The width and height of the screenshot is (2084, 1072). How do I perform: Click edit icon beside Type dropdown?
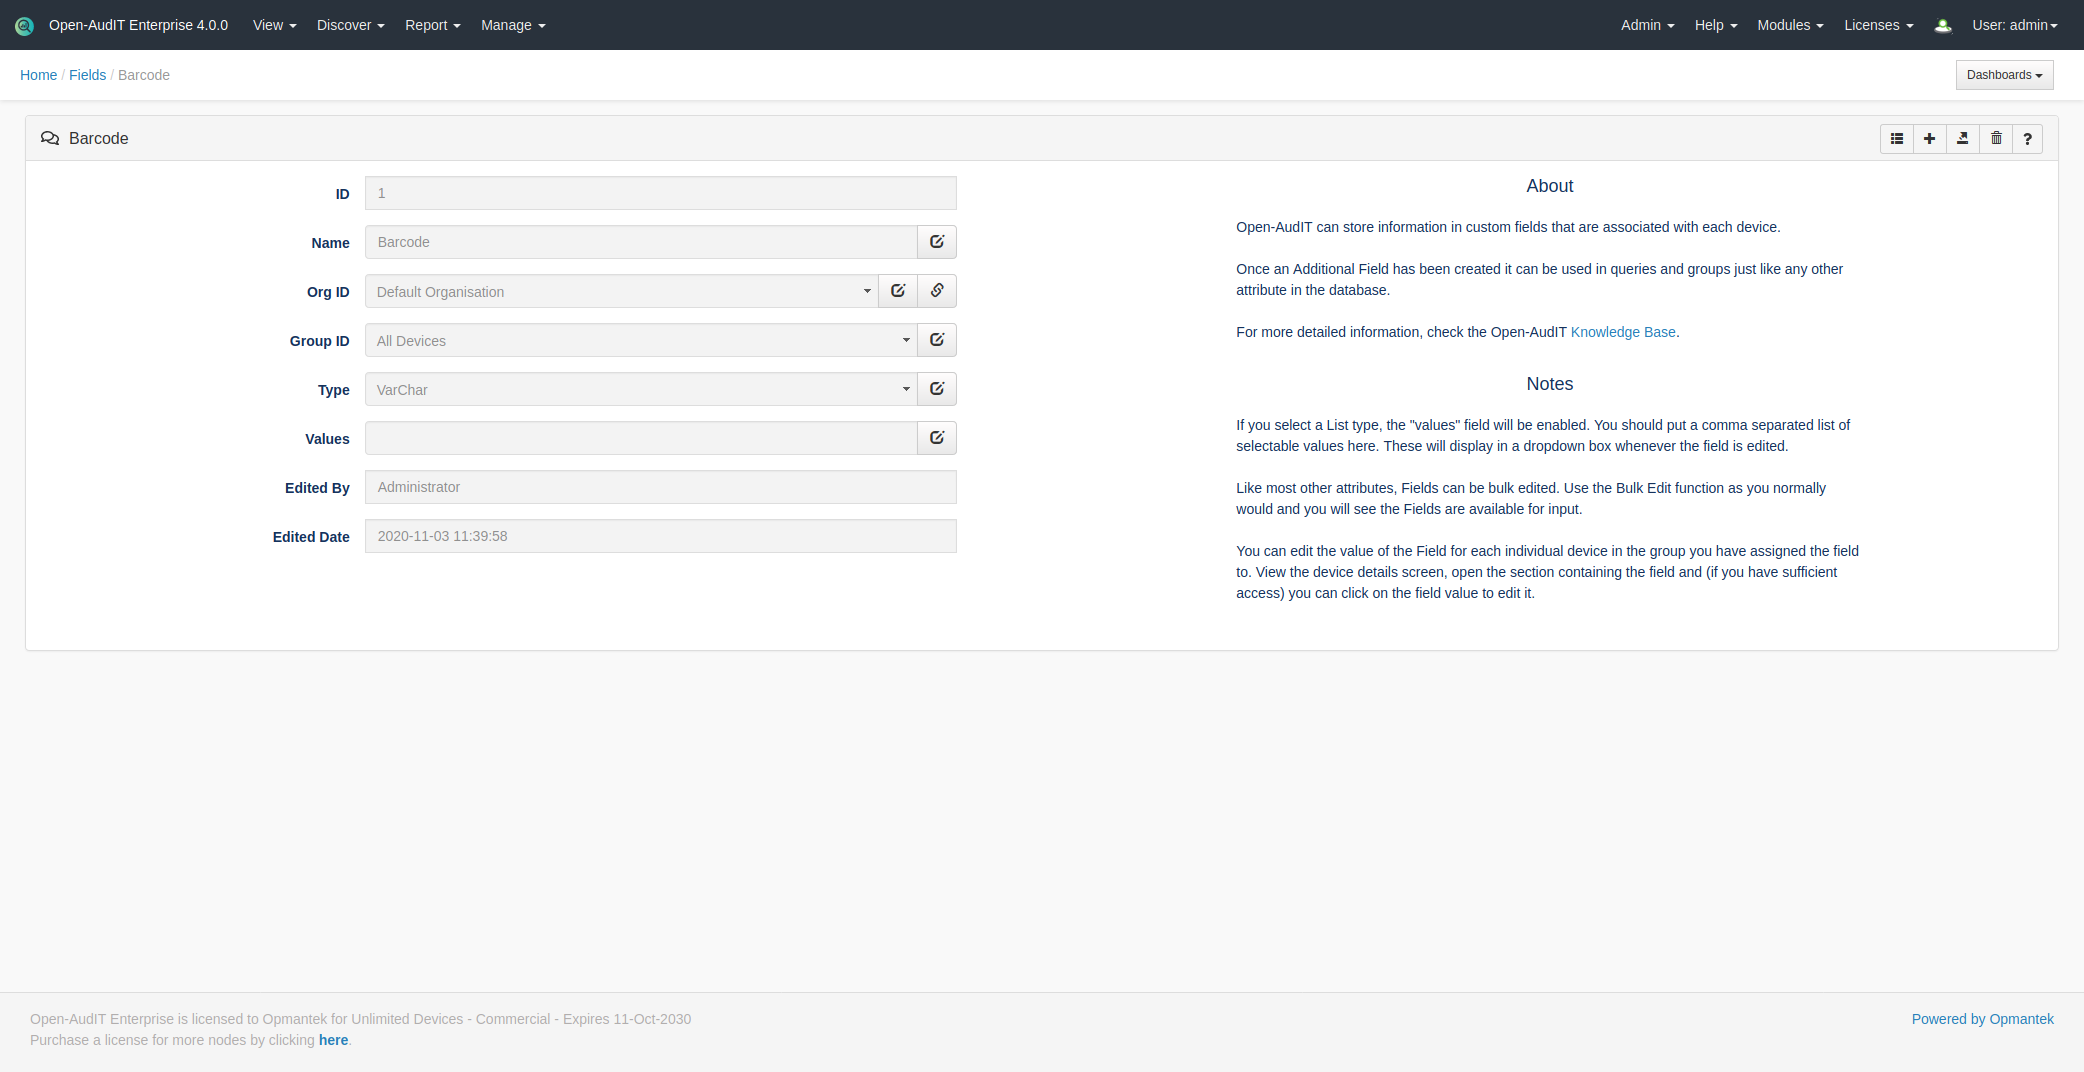[x=937, y=389]
